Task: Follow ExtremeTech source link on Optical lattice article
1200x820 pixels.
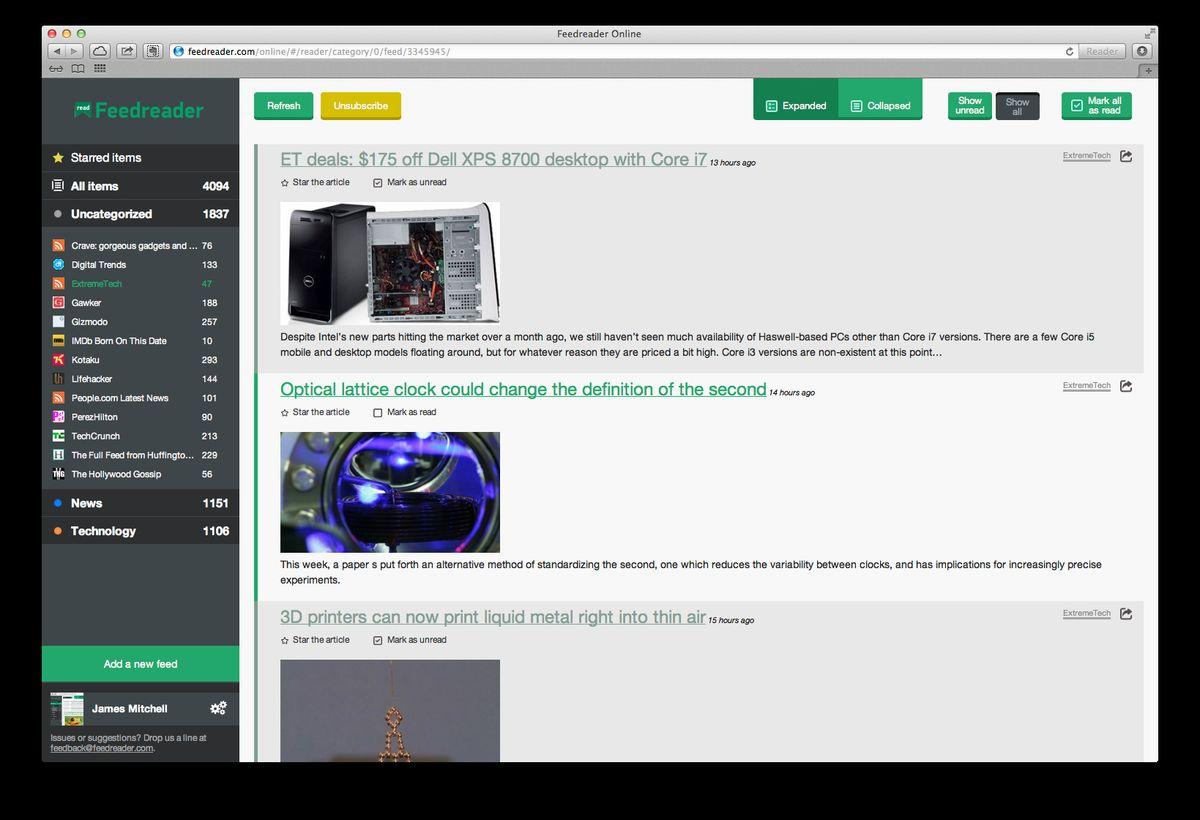Action: point(1087,386)
